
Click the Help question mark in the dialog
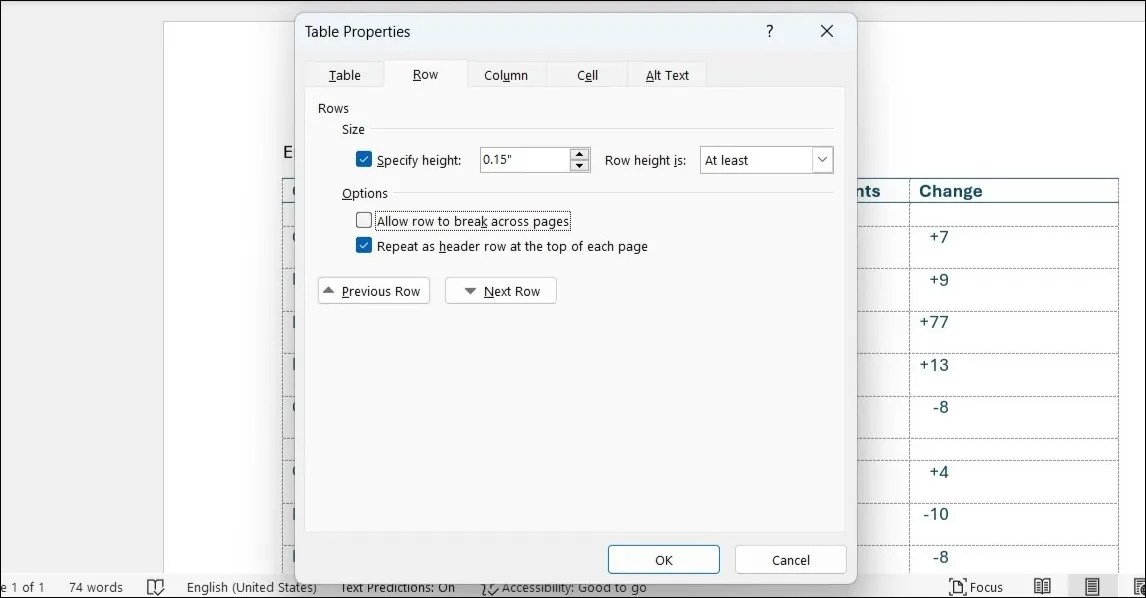click(769, 31)
